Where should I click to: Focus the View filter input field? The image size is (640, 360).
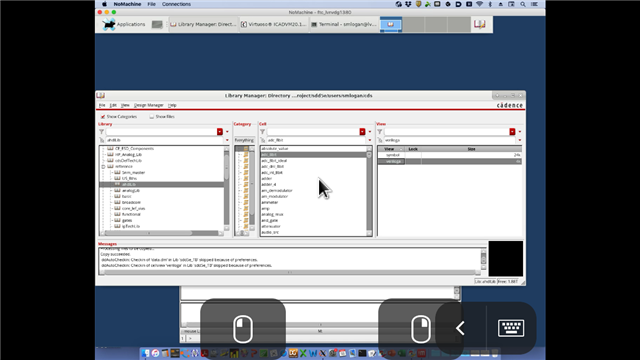447,132
